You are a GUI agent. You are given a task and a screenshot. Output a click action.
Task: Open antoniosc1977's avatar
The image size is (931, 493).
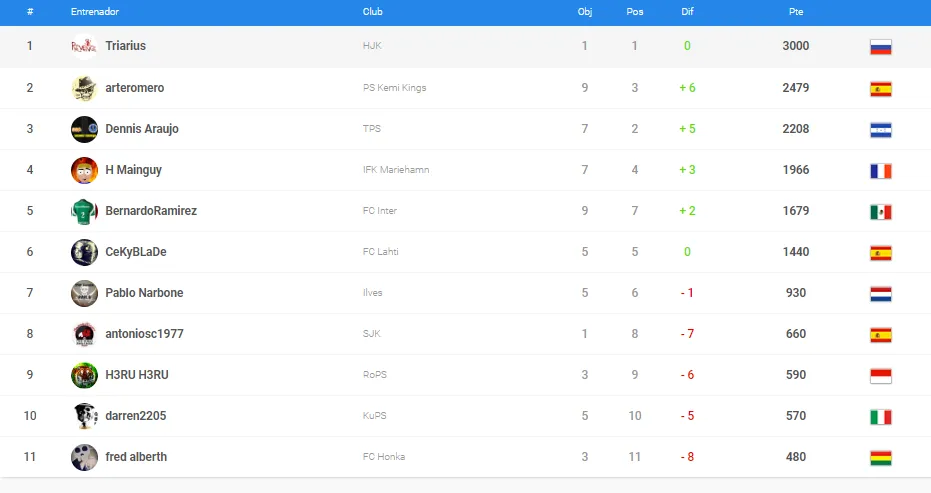(84, 334)
